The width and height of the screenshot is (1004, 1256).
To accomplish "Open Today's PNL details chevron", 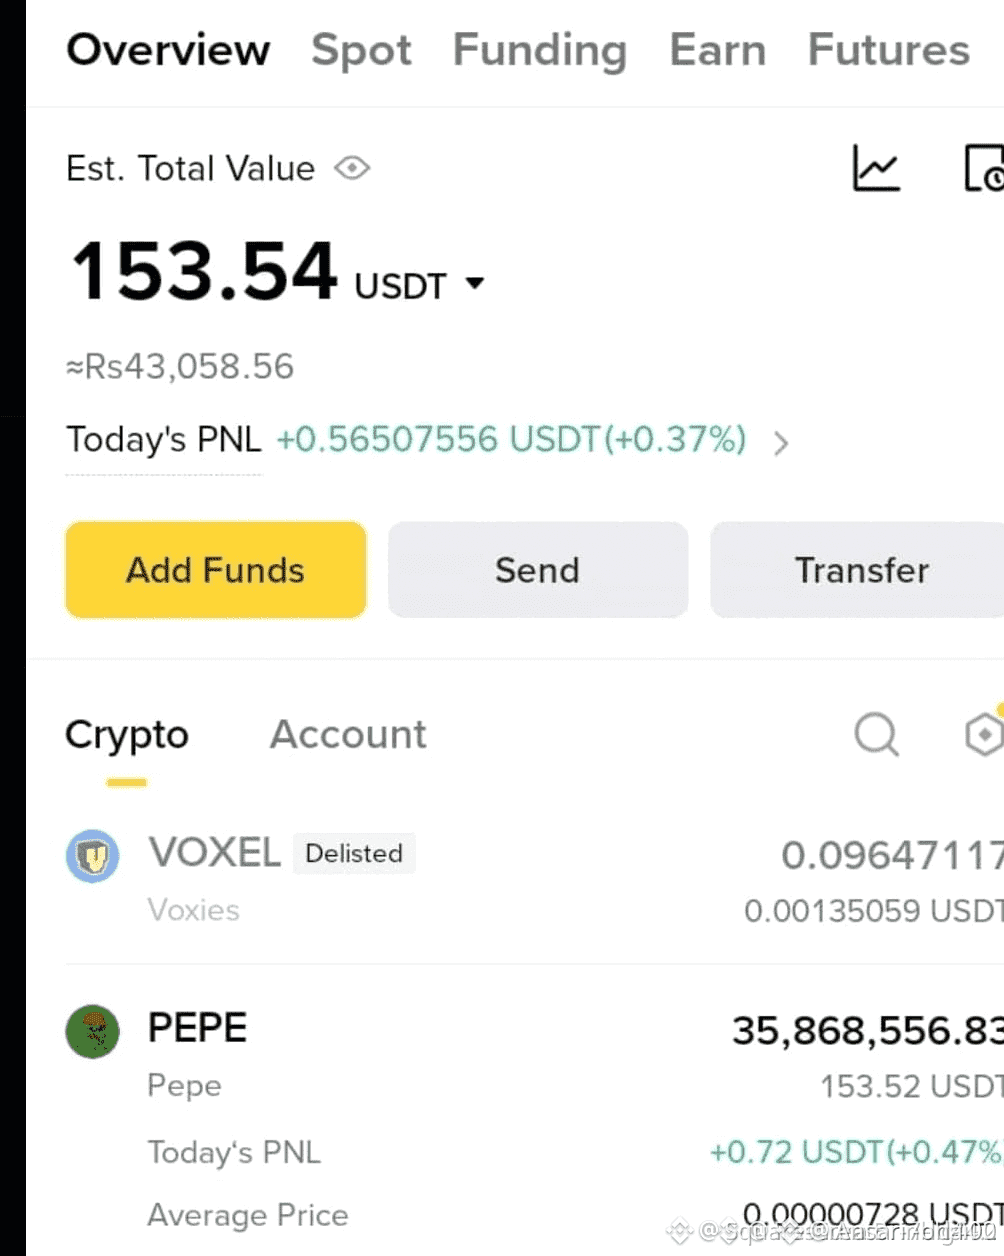I will 781,442.
